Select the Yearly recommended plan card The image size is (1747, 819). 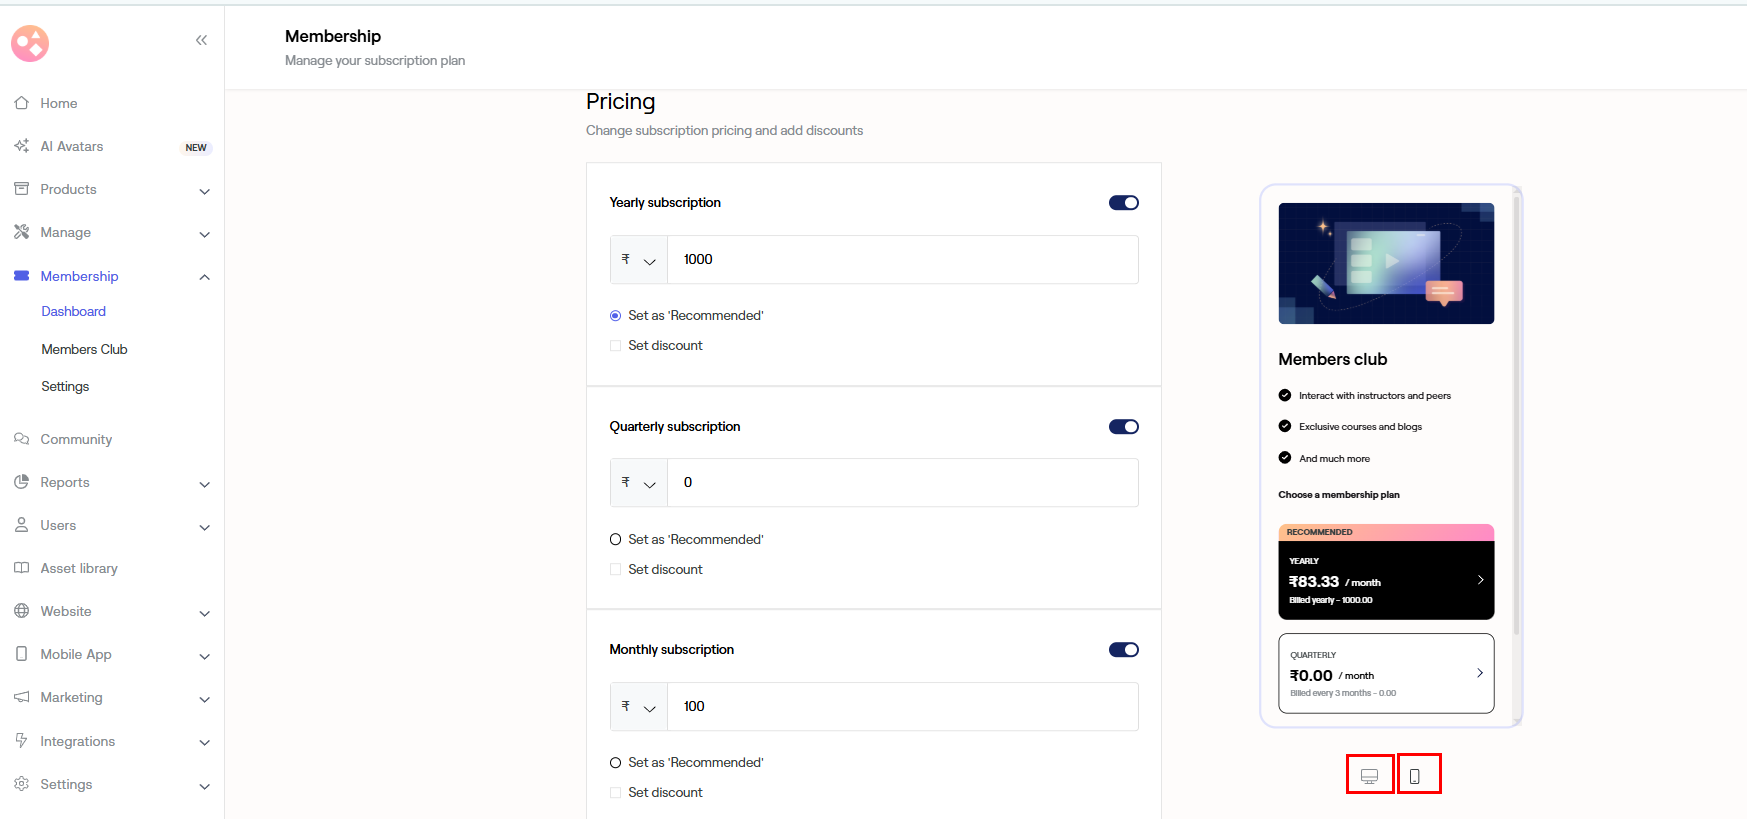click(x=1385, y=579)
